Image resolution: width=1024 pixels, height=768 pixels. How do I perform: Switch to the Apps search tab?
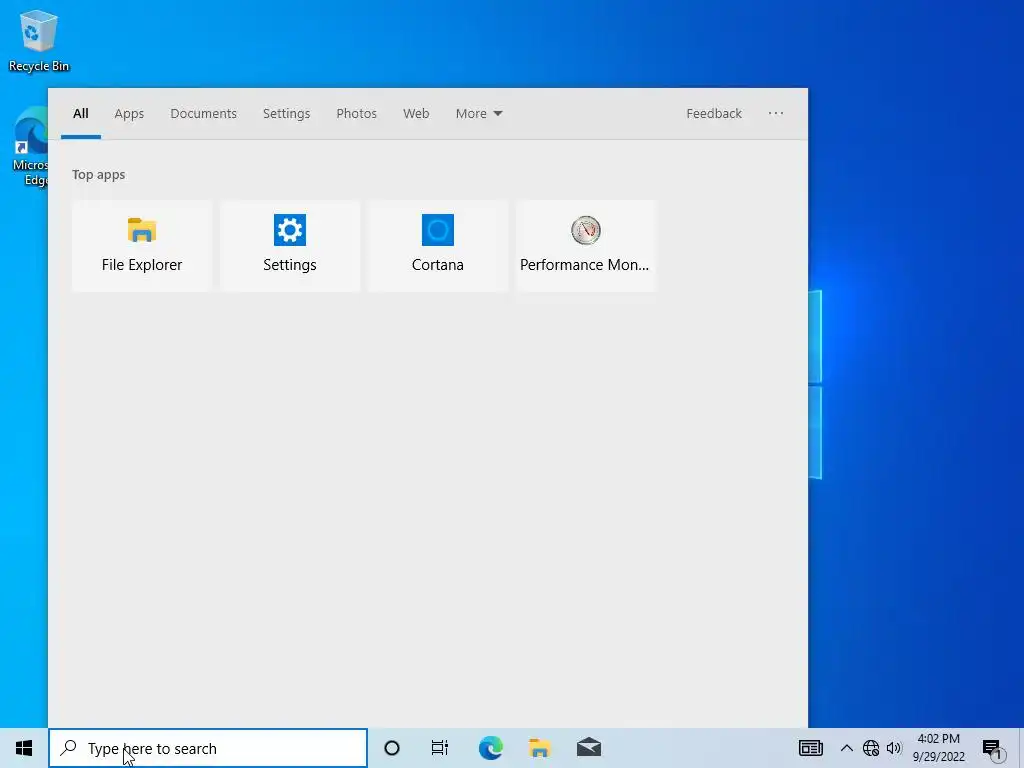coord(129,114)
